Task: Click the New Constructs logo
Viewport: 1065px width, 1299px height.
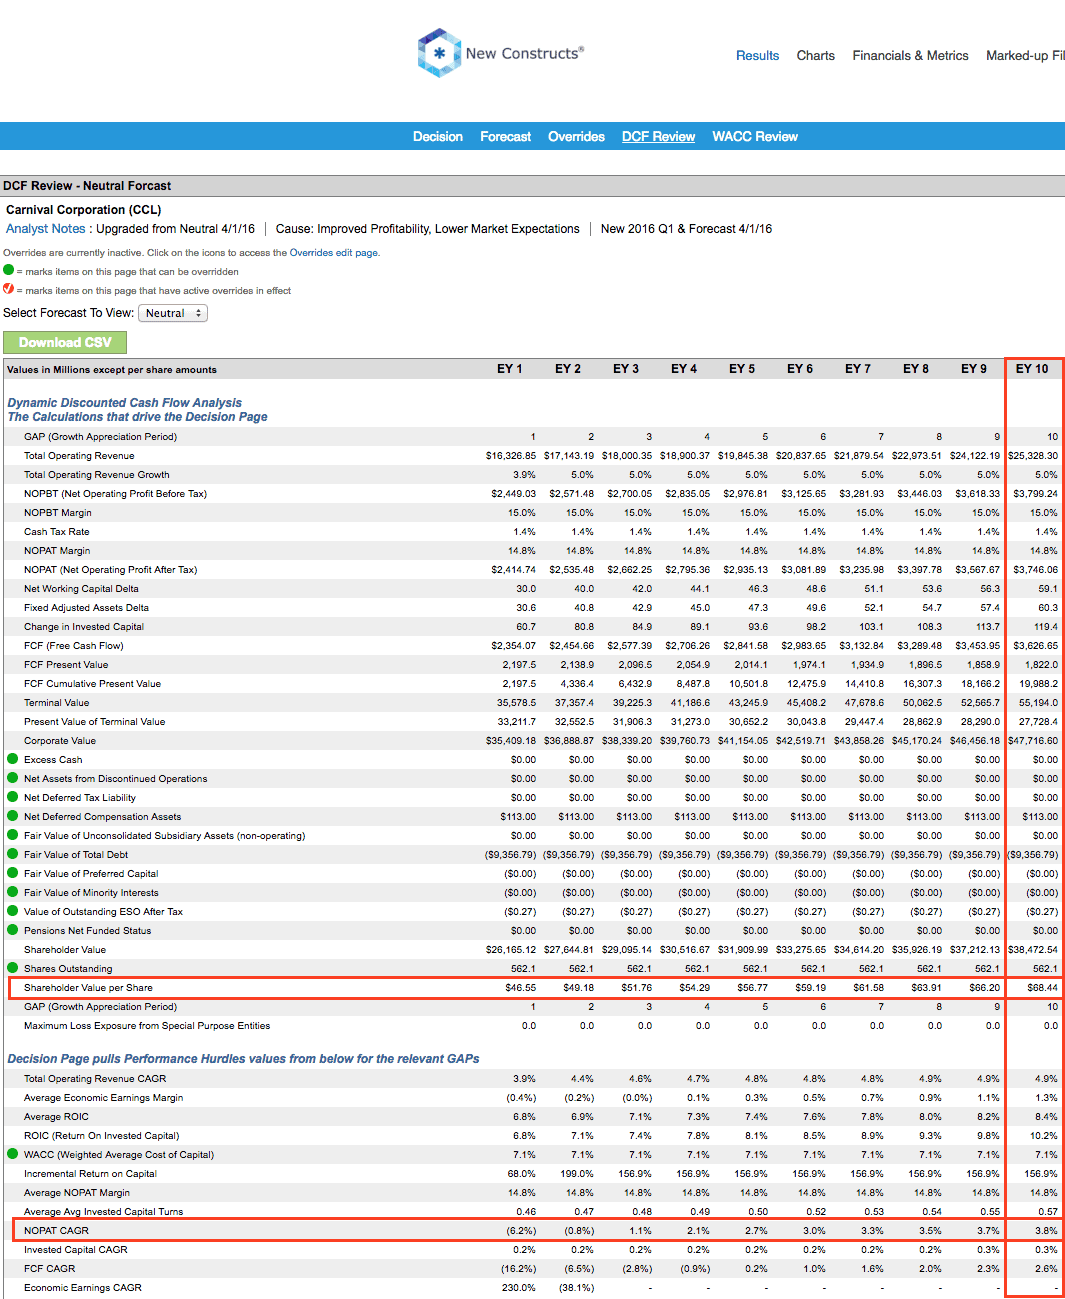Action: click(500, 53)
